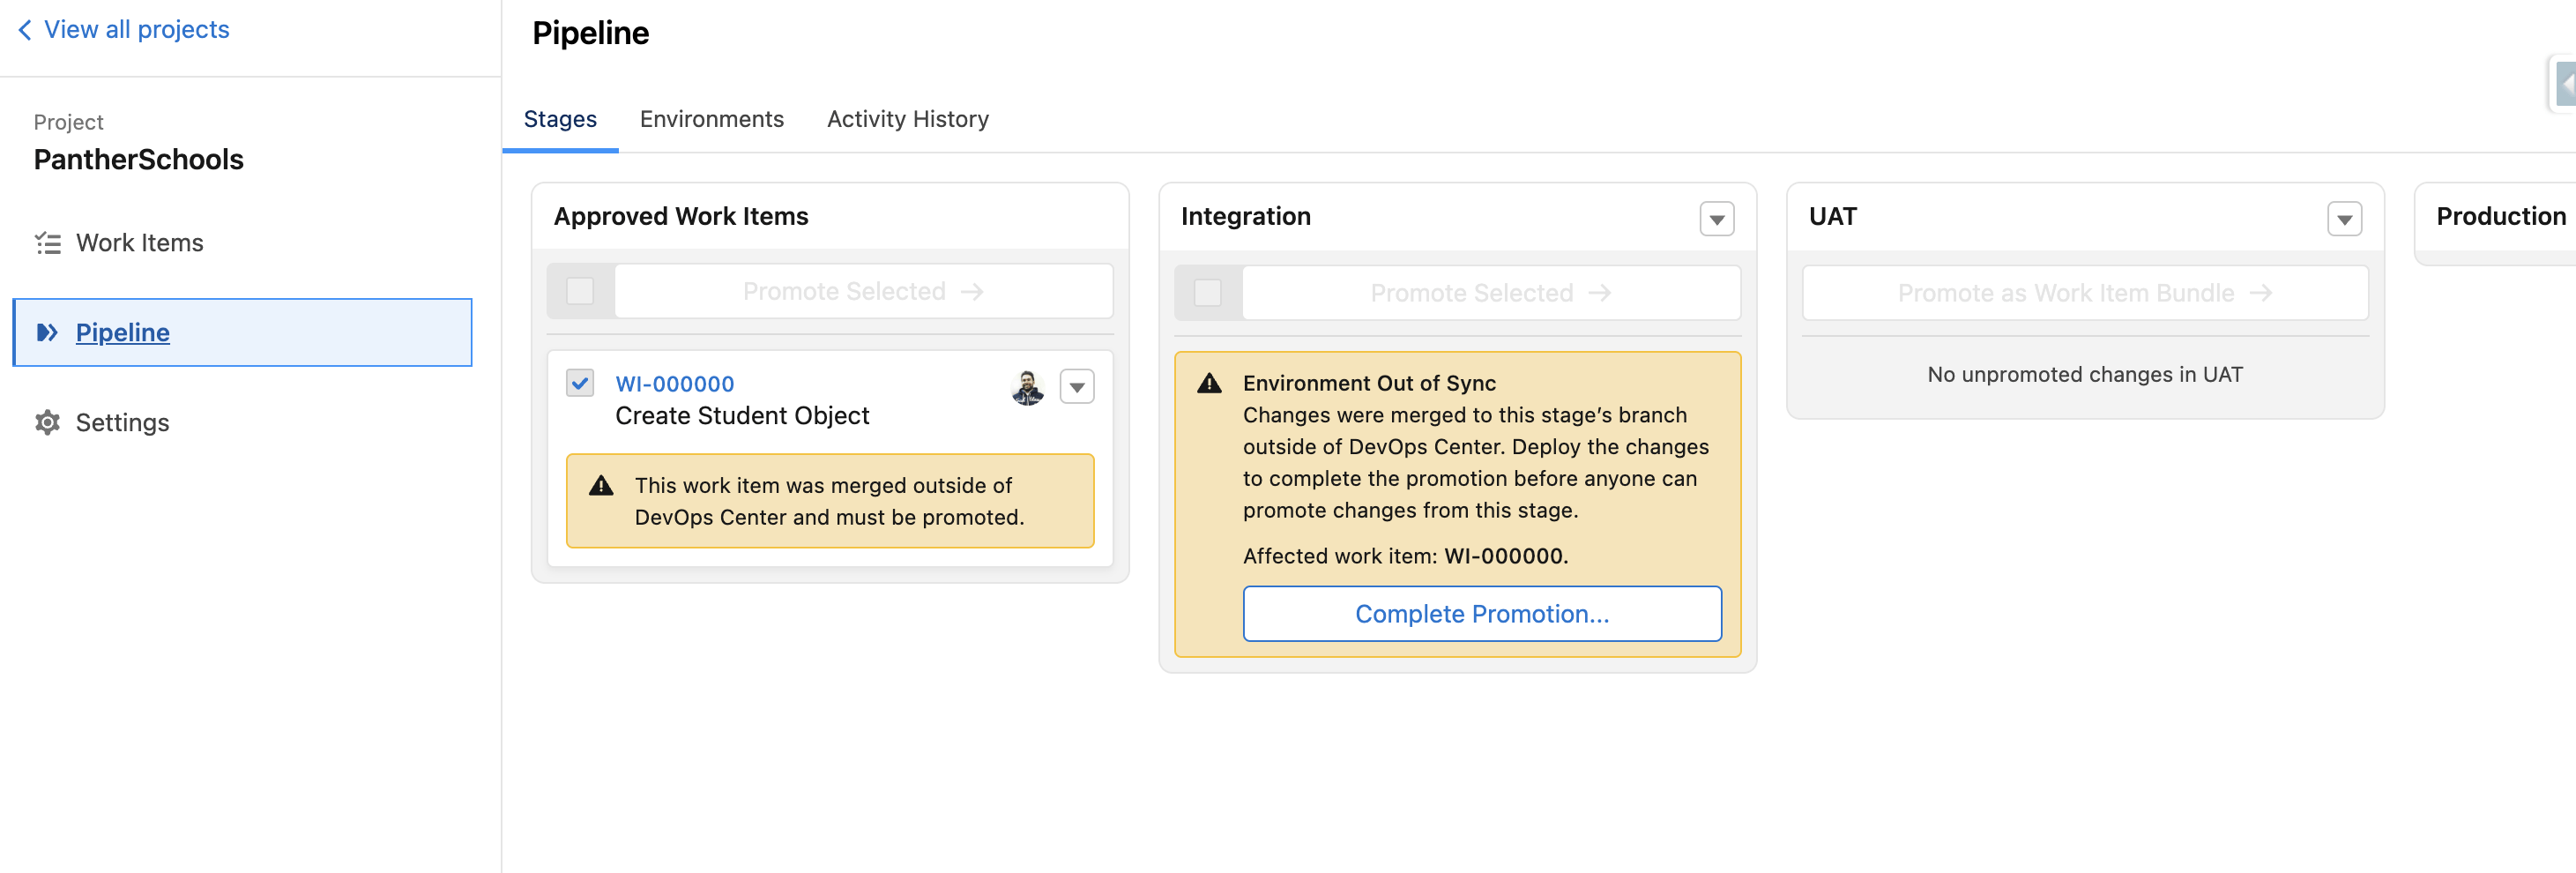This screenshot has width=2576, height=873.
Task: Click the Complete Promotion button
Action: pyautogui.click(x=1481, y=613)
